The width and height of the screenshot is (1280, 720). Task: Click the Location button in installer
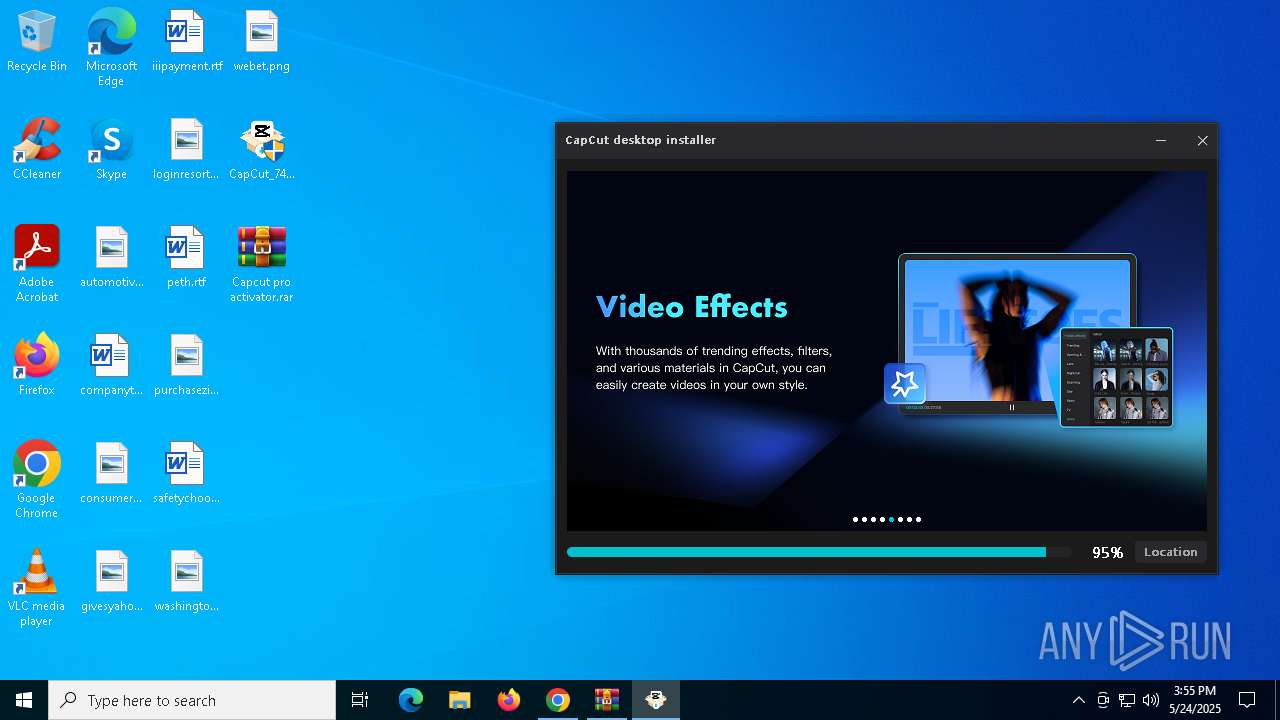(x=1170, y=552)
